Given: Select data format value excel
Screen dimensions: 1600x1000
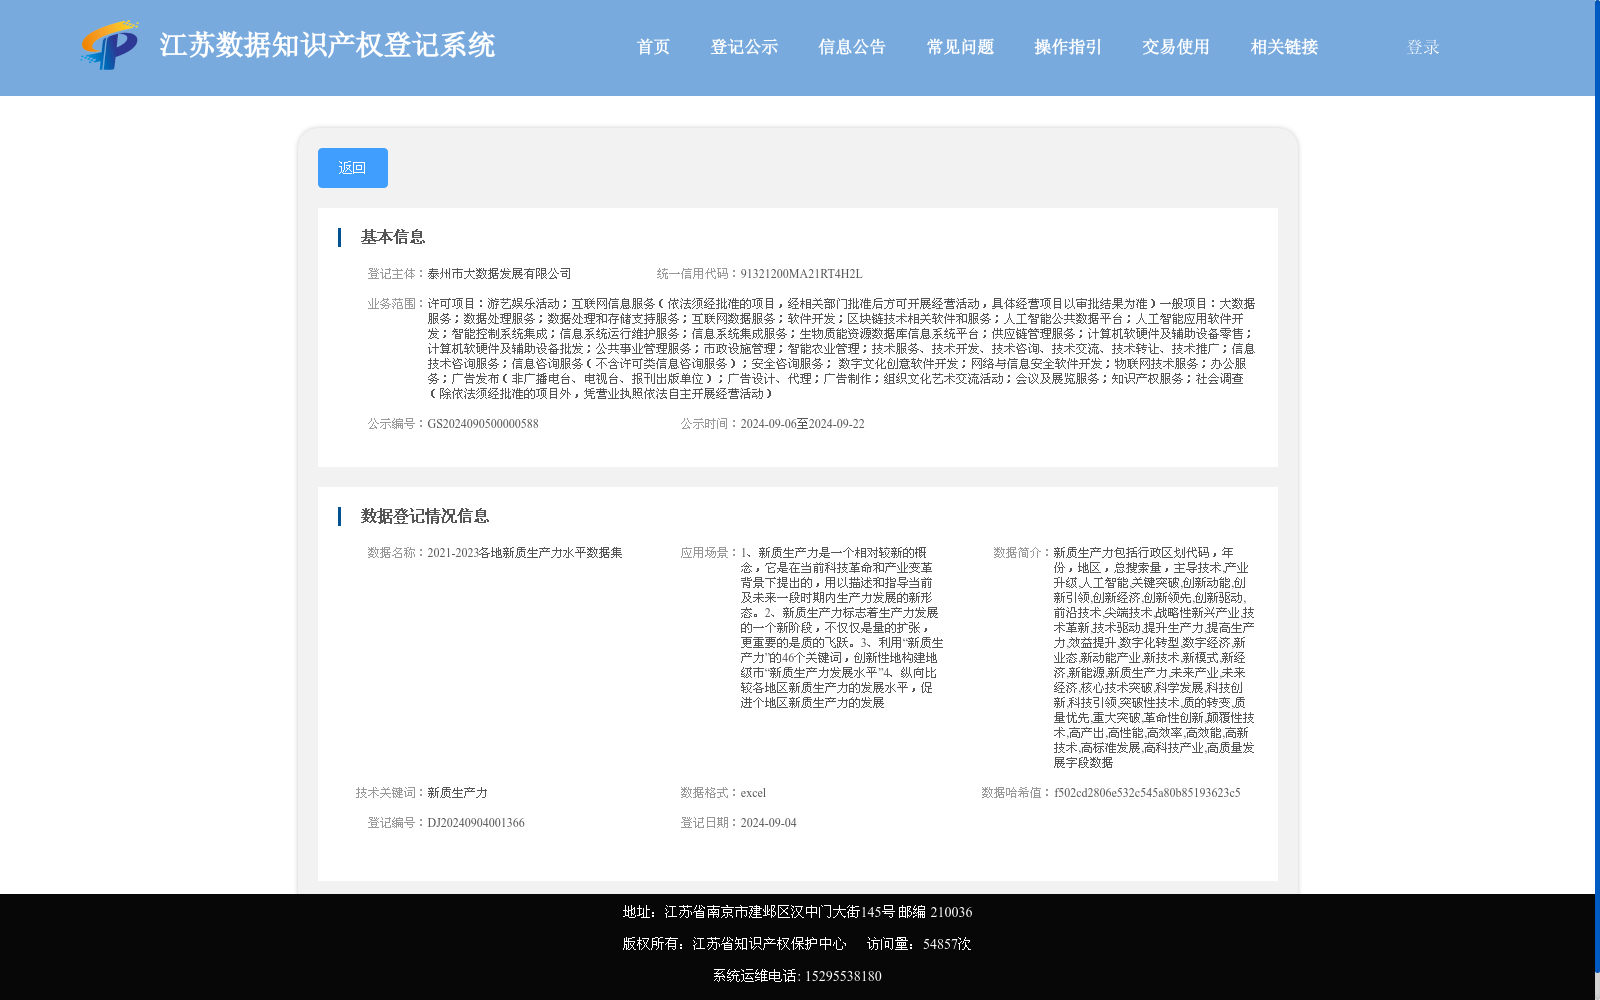Looking at the screenshot, I should tap(753, 793).
